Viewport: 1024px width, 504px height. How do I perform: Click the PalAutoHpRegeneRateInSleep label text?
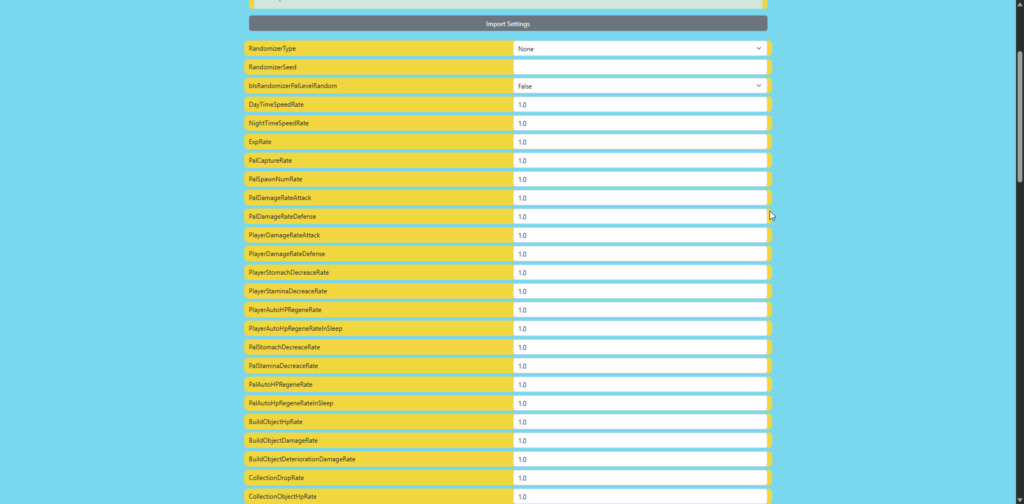[x=291, y=403]
